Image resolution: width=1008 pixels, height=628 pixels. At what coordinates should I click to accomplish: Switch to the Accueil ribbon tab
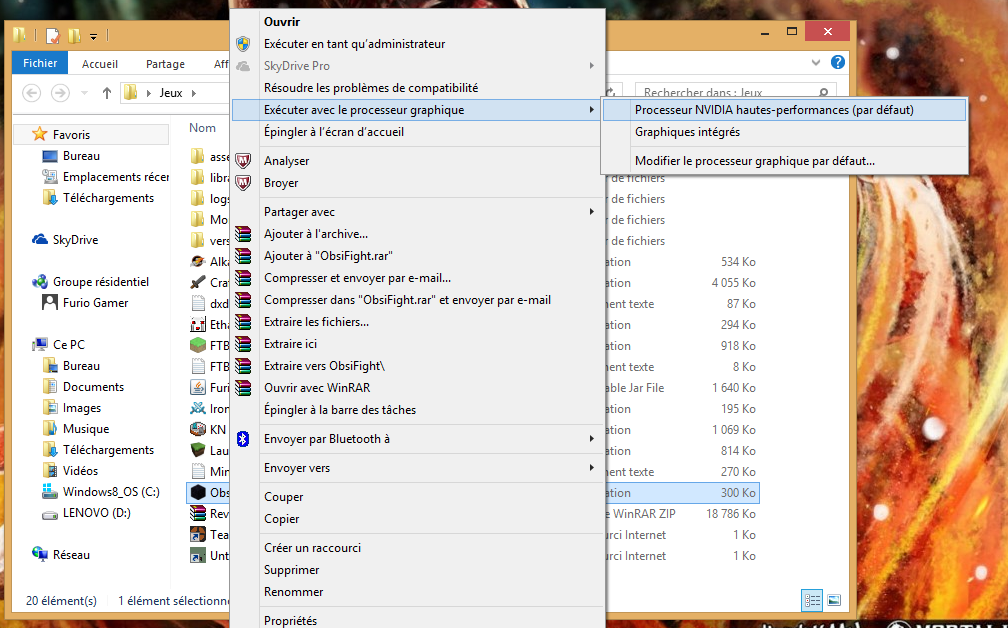tap(100, 64)
